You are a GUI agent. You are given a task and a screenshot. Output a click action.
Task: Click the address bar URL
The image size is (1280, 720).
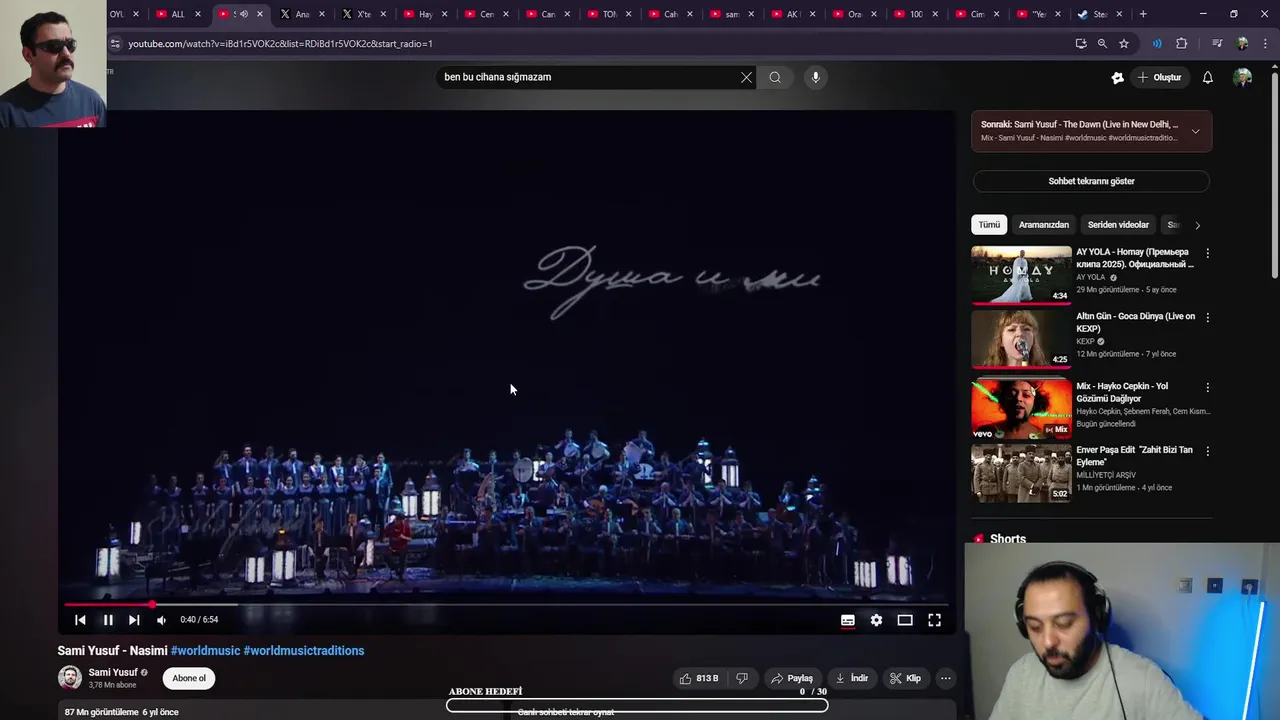tap(280, 44)
